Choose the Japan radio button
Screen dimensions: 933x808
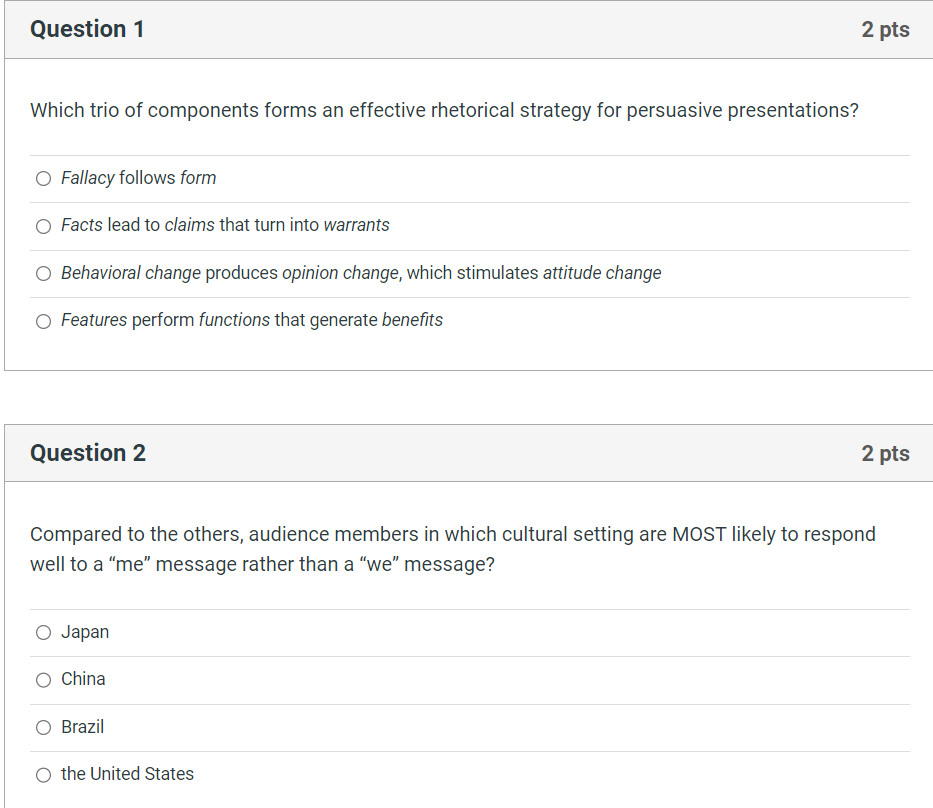43,632
